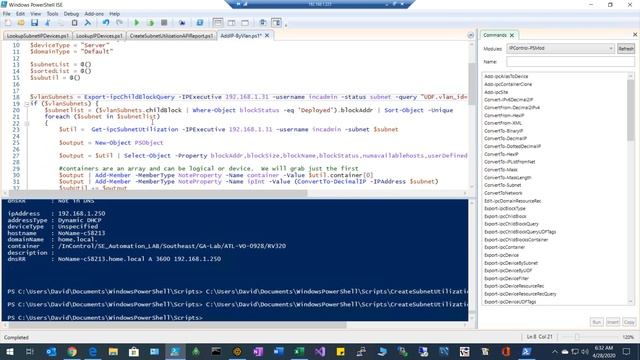Open Visual Studio from taskbar
This screenshot has width=640, height=360.
(x=320, y=351)
